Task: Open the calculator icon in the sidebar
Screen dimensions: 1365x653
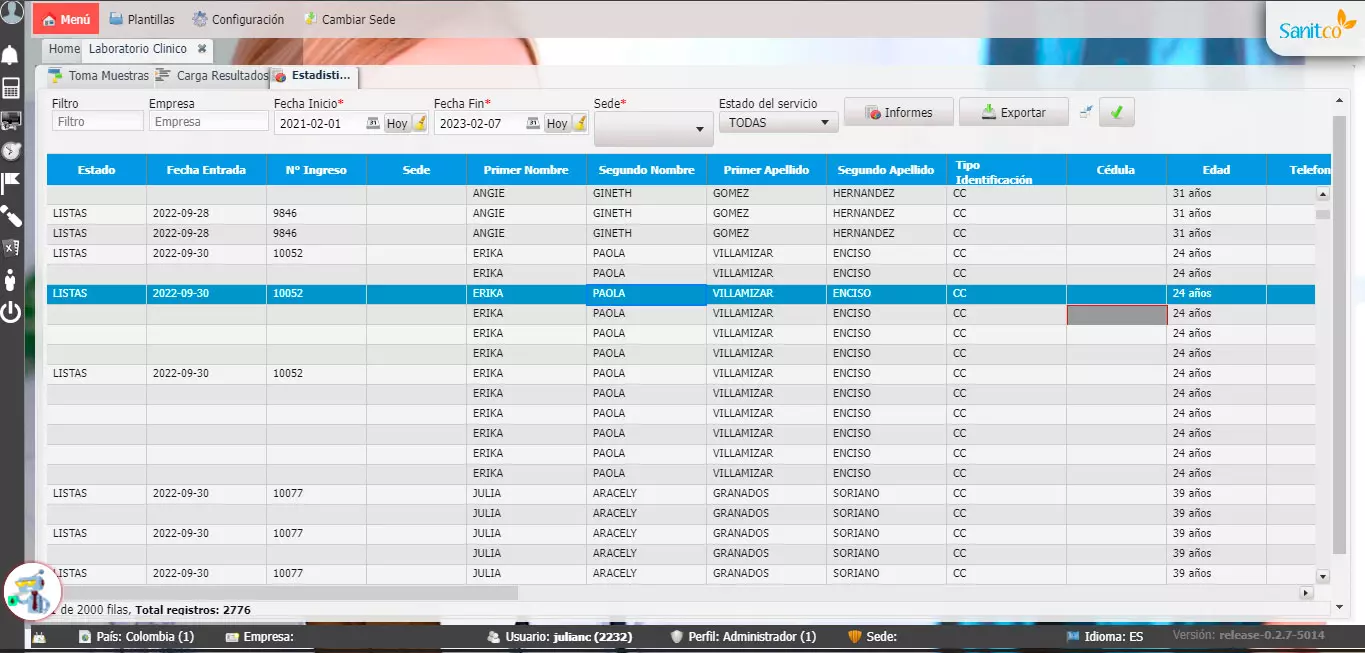Action: pos(11,88)
